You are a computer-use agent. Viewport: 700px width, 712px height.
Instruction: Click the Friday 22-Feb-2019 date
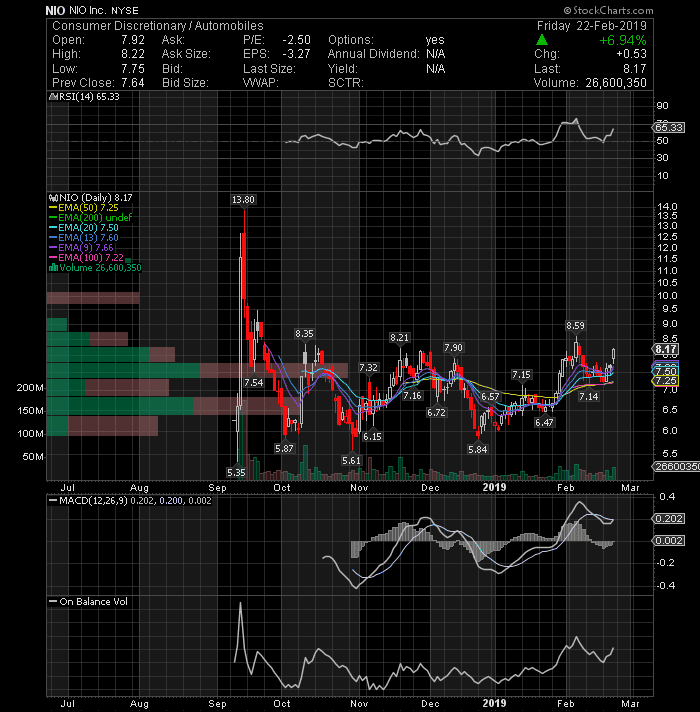(x=592, y=26)
